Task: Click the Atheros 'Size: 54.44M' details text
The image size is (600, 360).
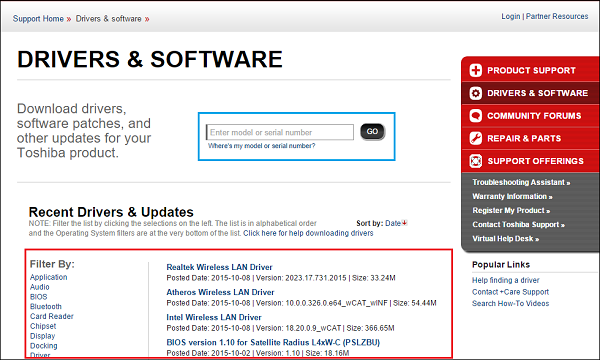Action: tap(415, 303)
